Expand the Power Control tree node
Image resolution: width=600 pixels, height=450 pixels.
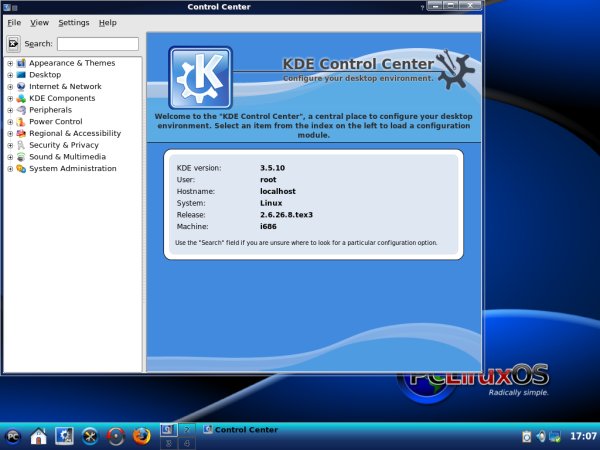10,122
